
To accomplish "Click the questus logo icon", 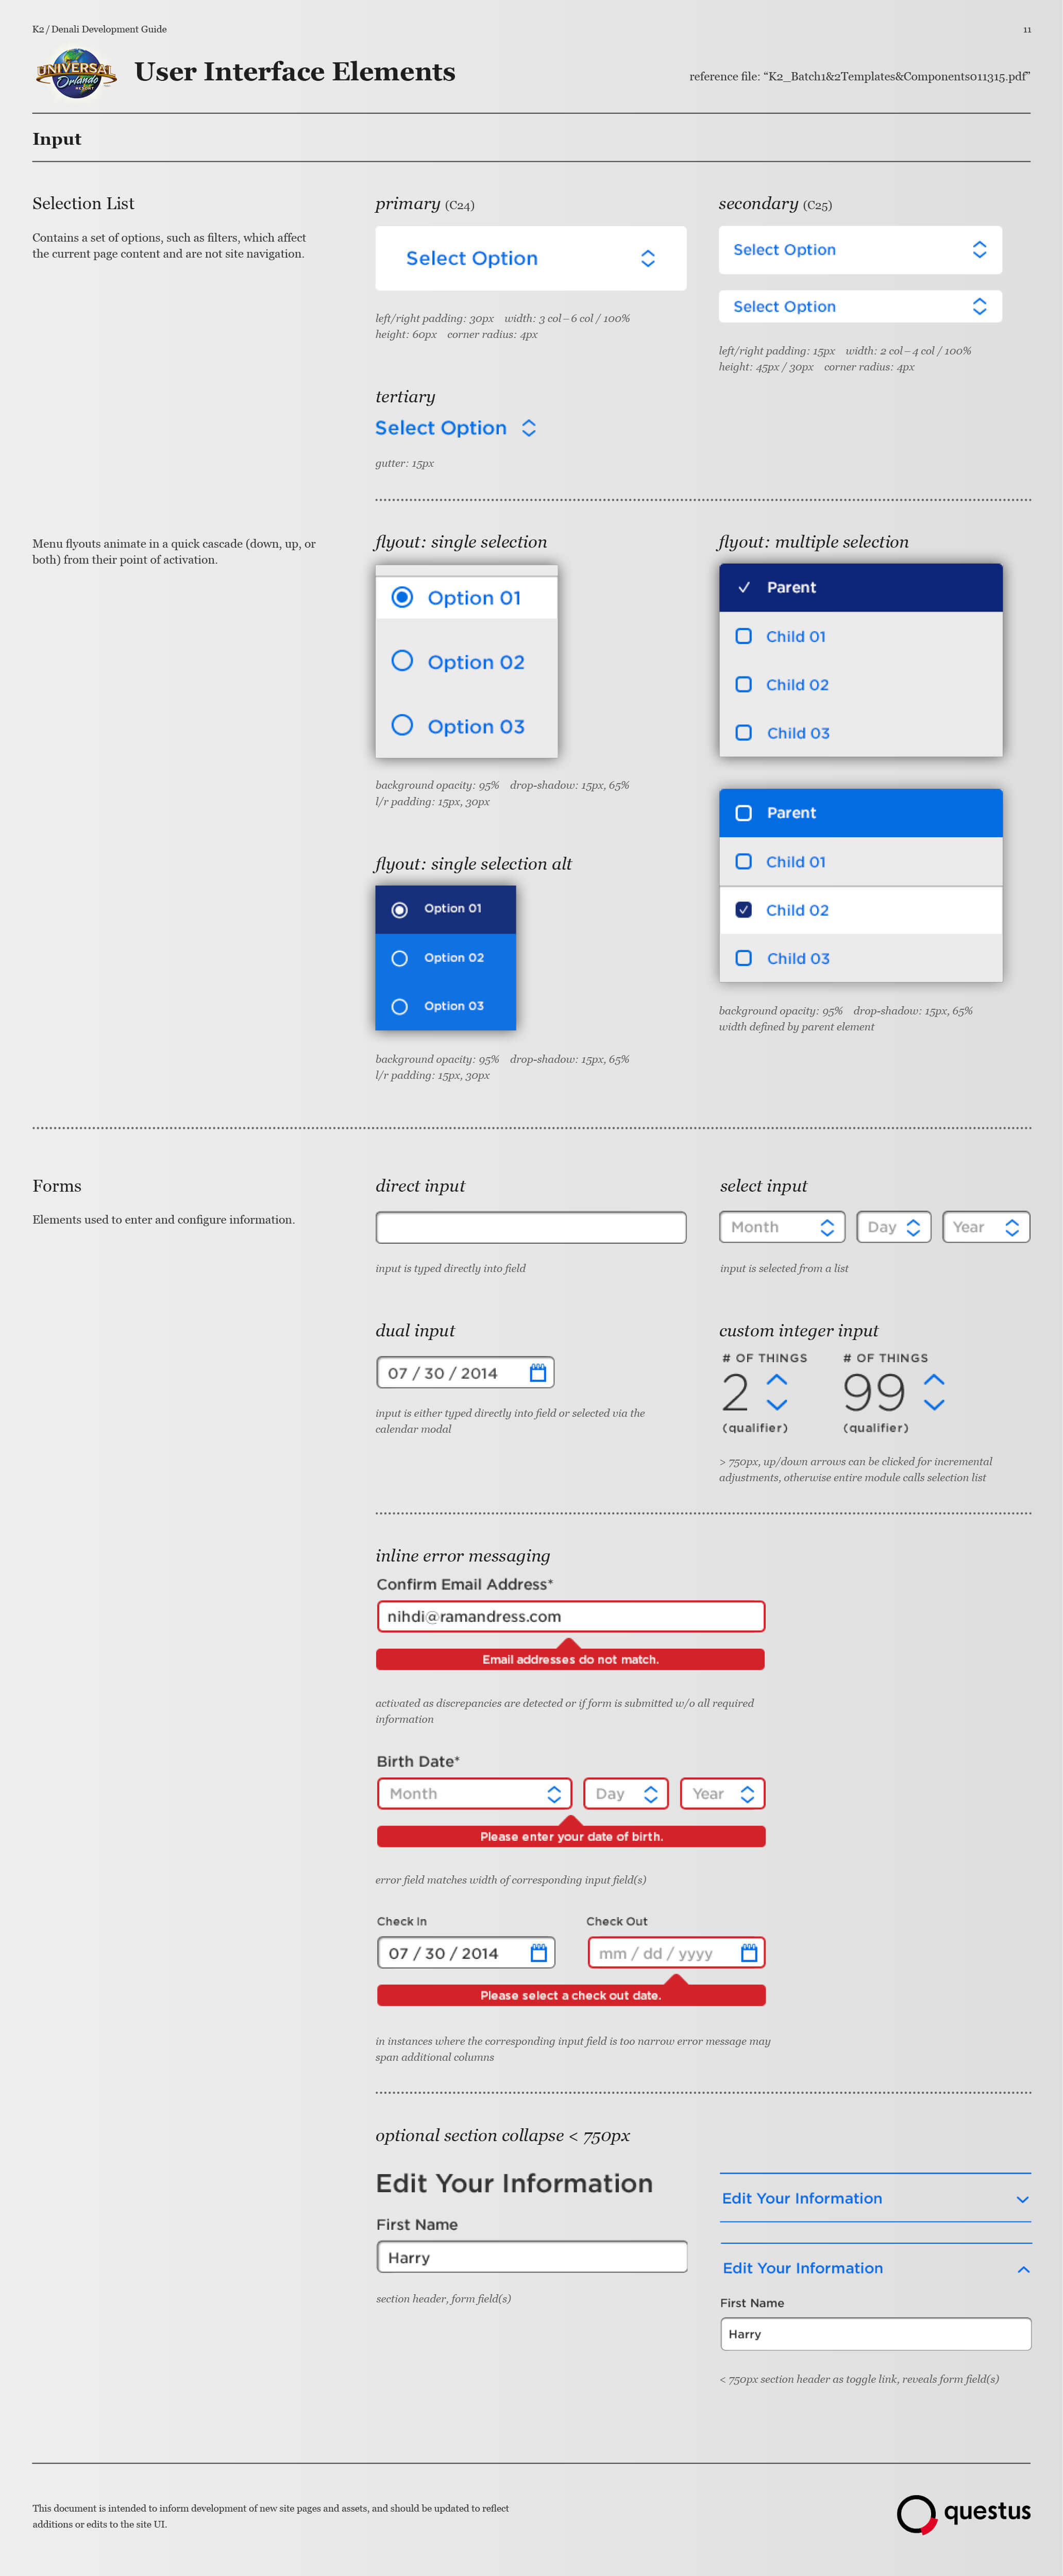I will [916, 2513].
